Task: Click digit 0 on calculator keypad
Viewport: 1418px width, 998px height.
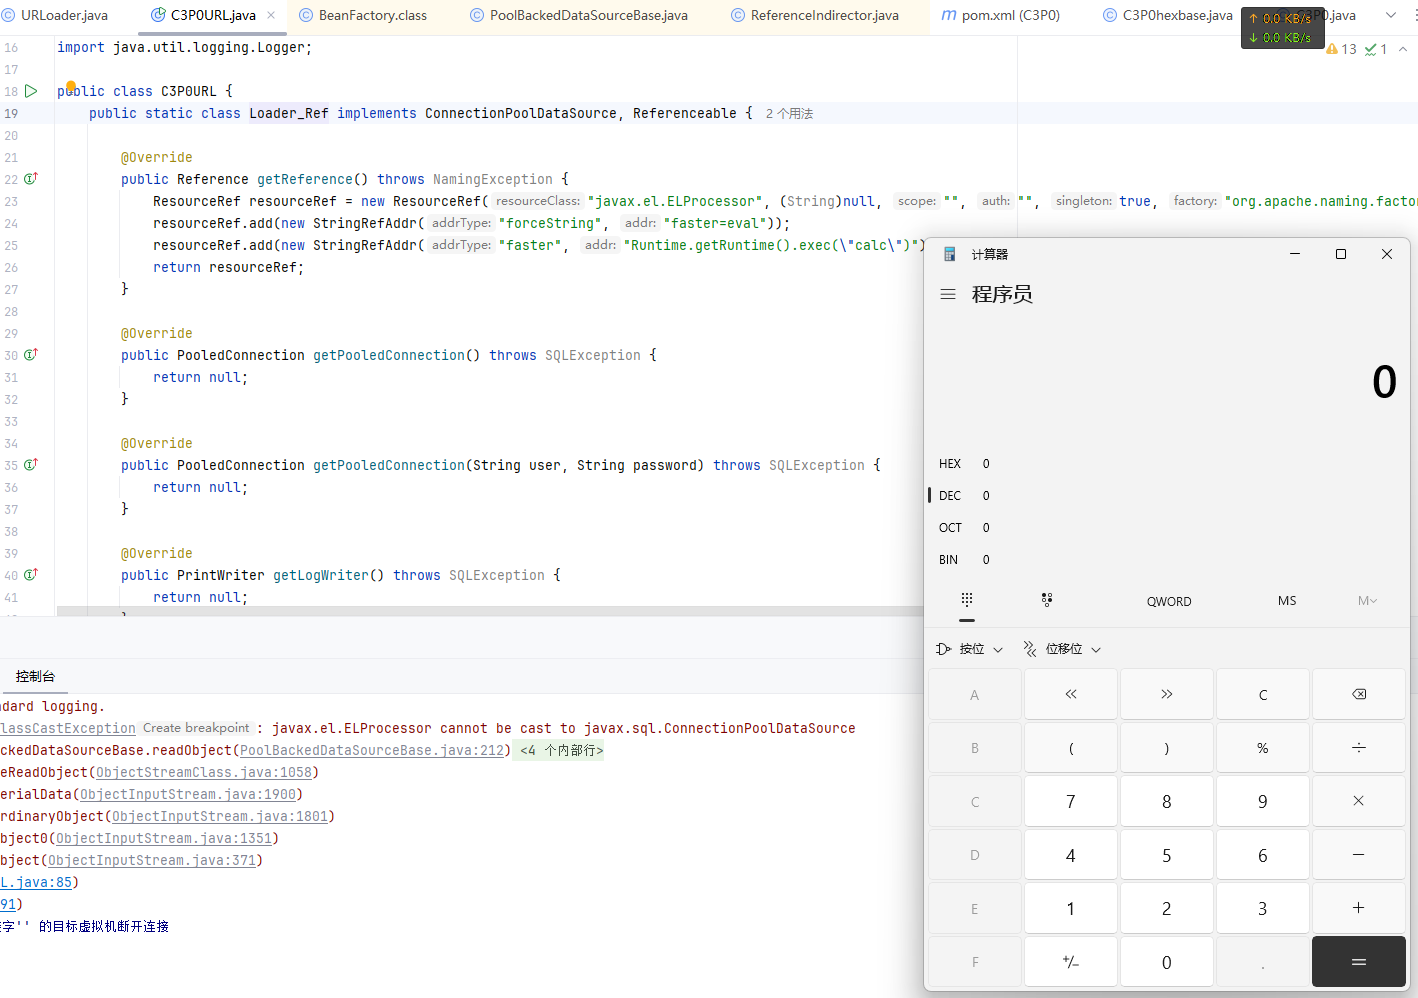Action: 1167,962
